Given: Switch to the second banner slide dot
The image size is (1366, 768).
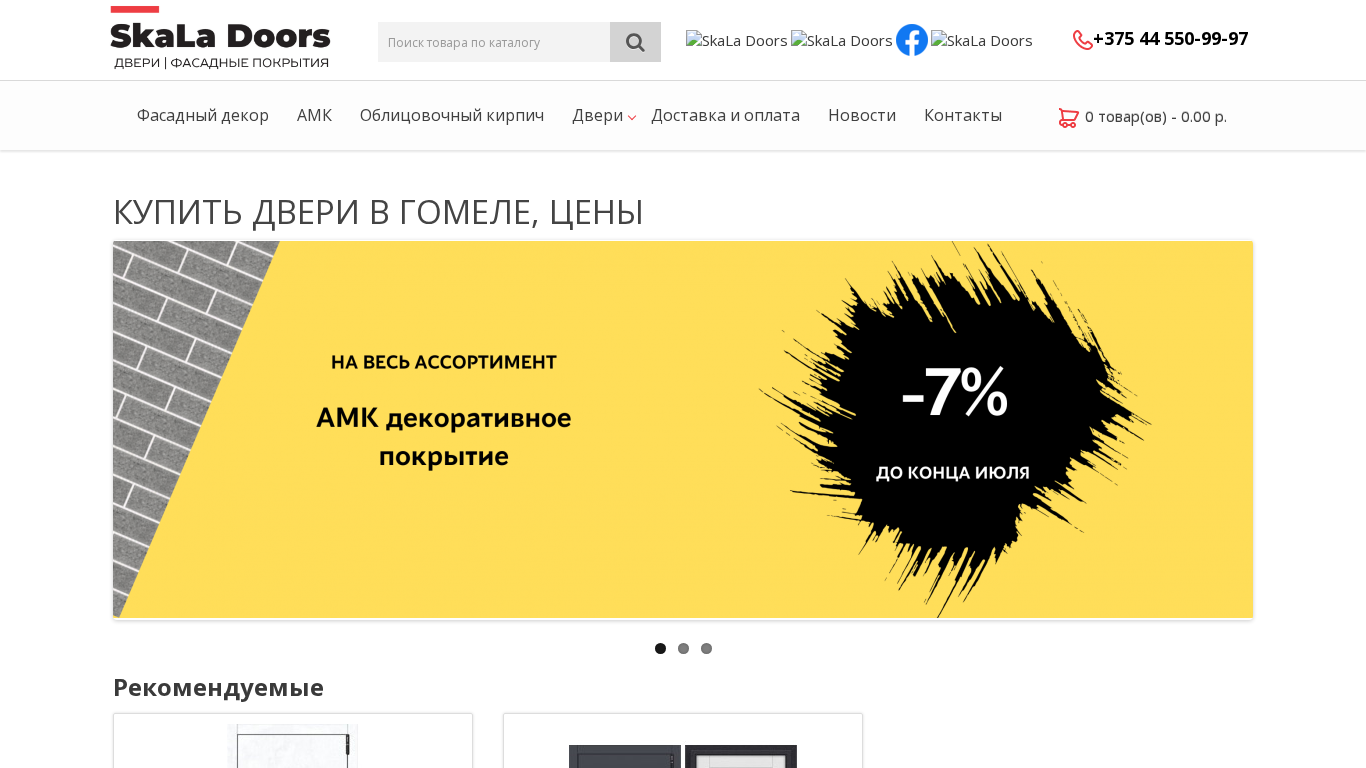Looking at the screenshot, I should point(683,649).
